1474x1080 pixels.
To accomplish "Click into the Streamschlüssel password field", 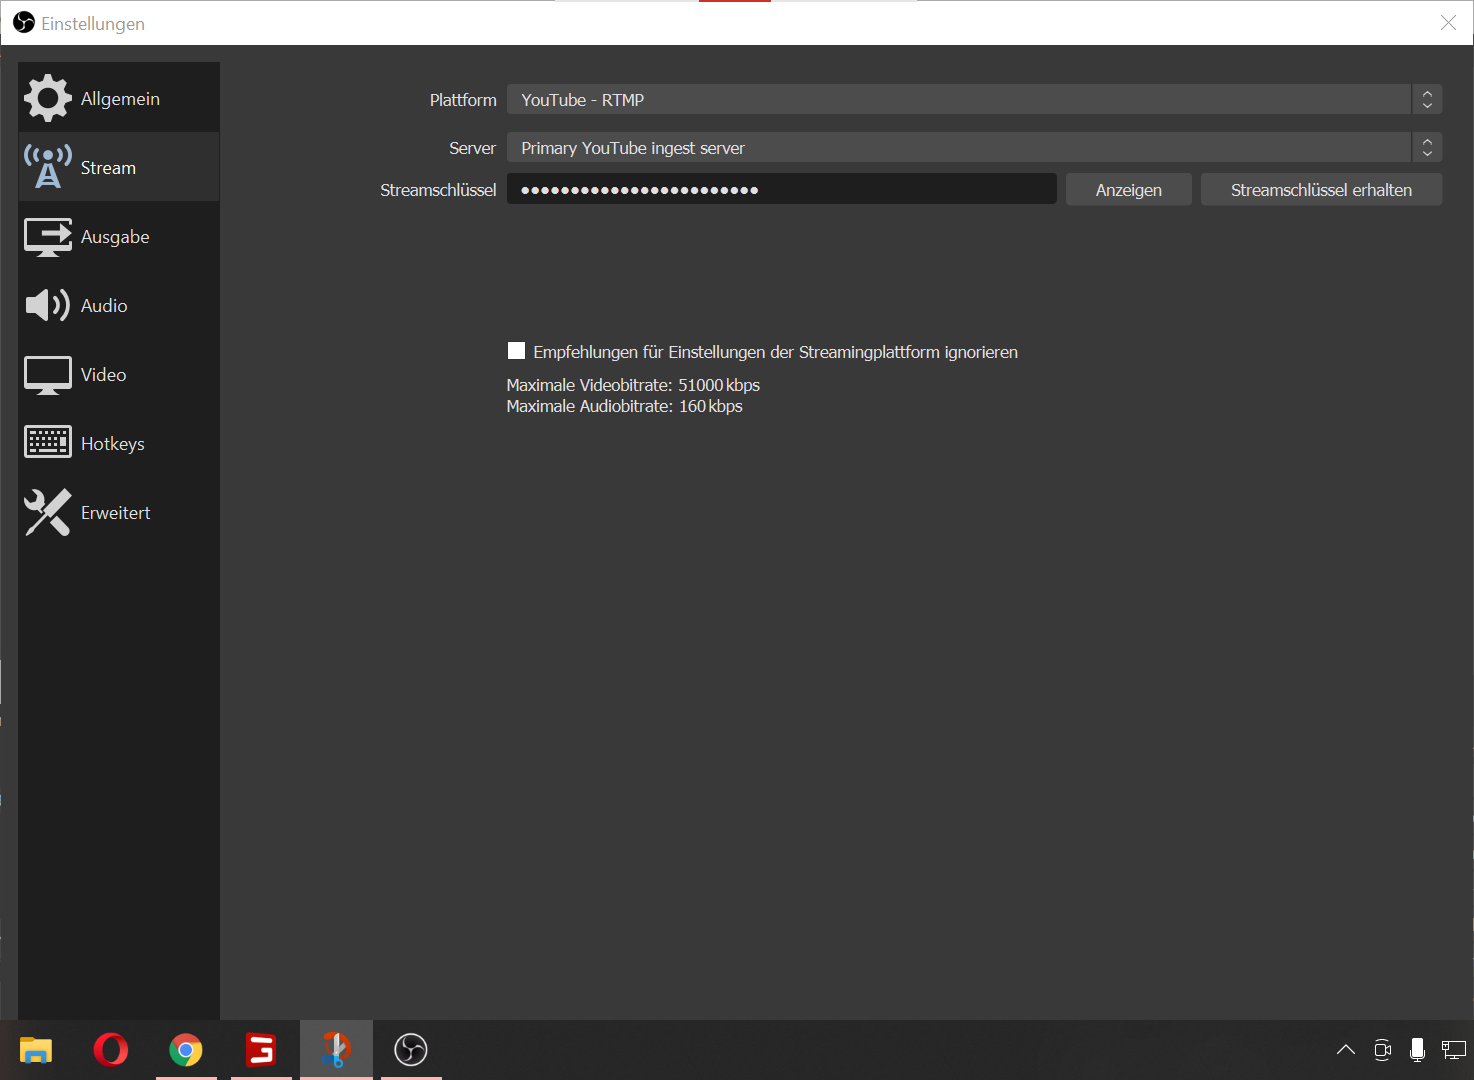I will click(x=781, y=190).
